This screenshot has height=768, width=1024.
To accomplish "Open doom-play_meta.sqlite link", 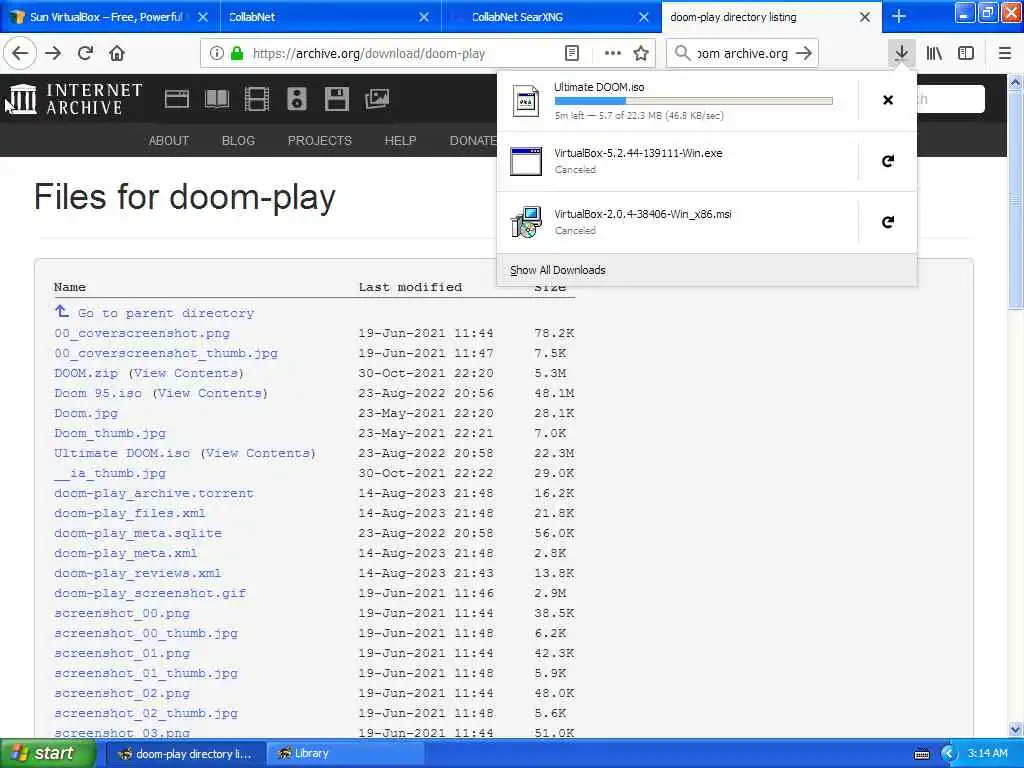I will click(x=138, y=533).
